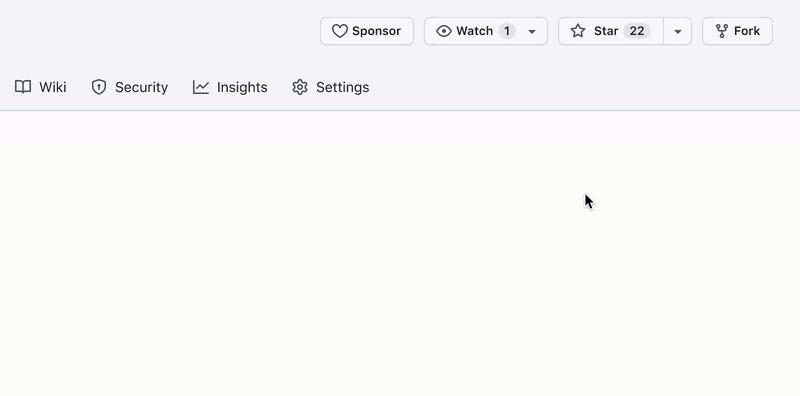Click the gear Settings icon
Screen dimensions: 800x396
(x=300, y=87)
